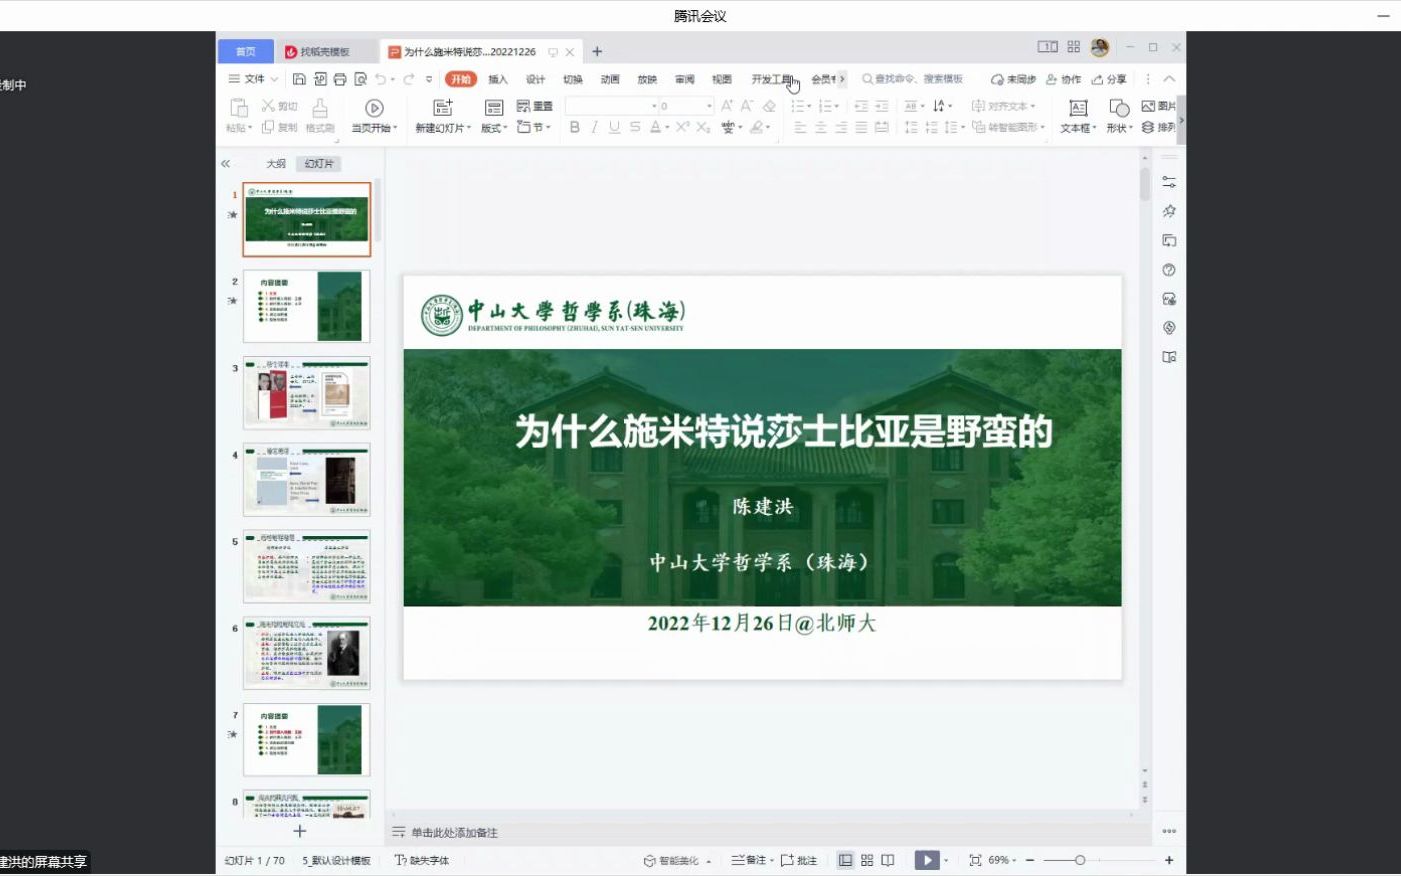Screen dimensions: 1401x876
Task: Open the Transitions (切换) ribbon tab
Action: (572, 79)
